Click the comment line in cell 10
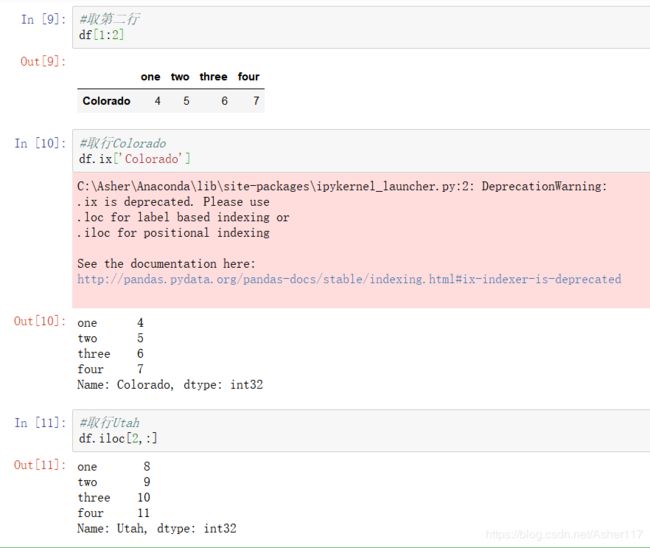Screen dimensions: 650x548 click(x=122, y=143)
